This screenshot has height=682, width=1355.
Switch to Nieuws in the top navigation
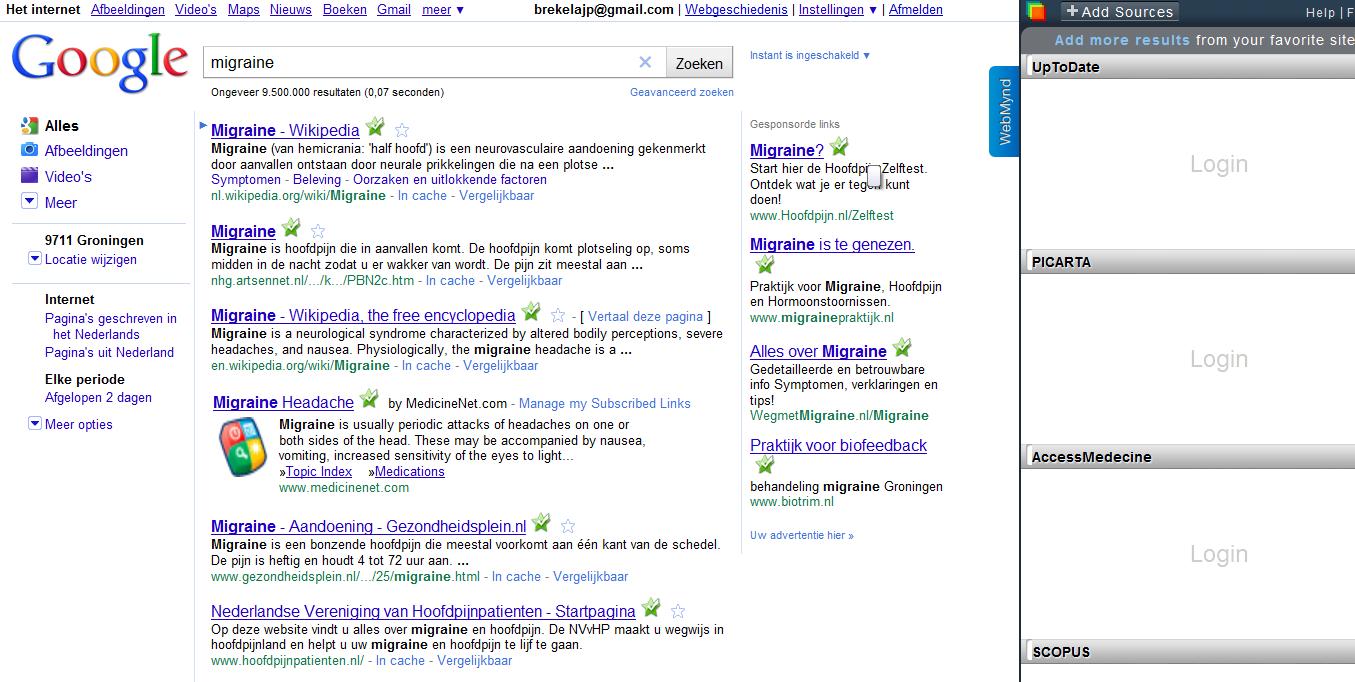[290, 10]
